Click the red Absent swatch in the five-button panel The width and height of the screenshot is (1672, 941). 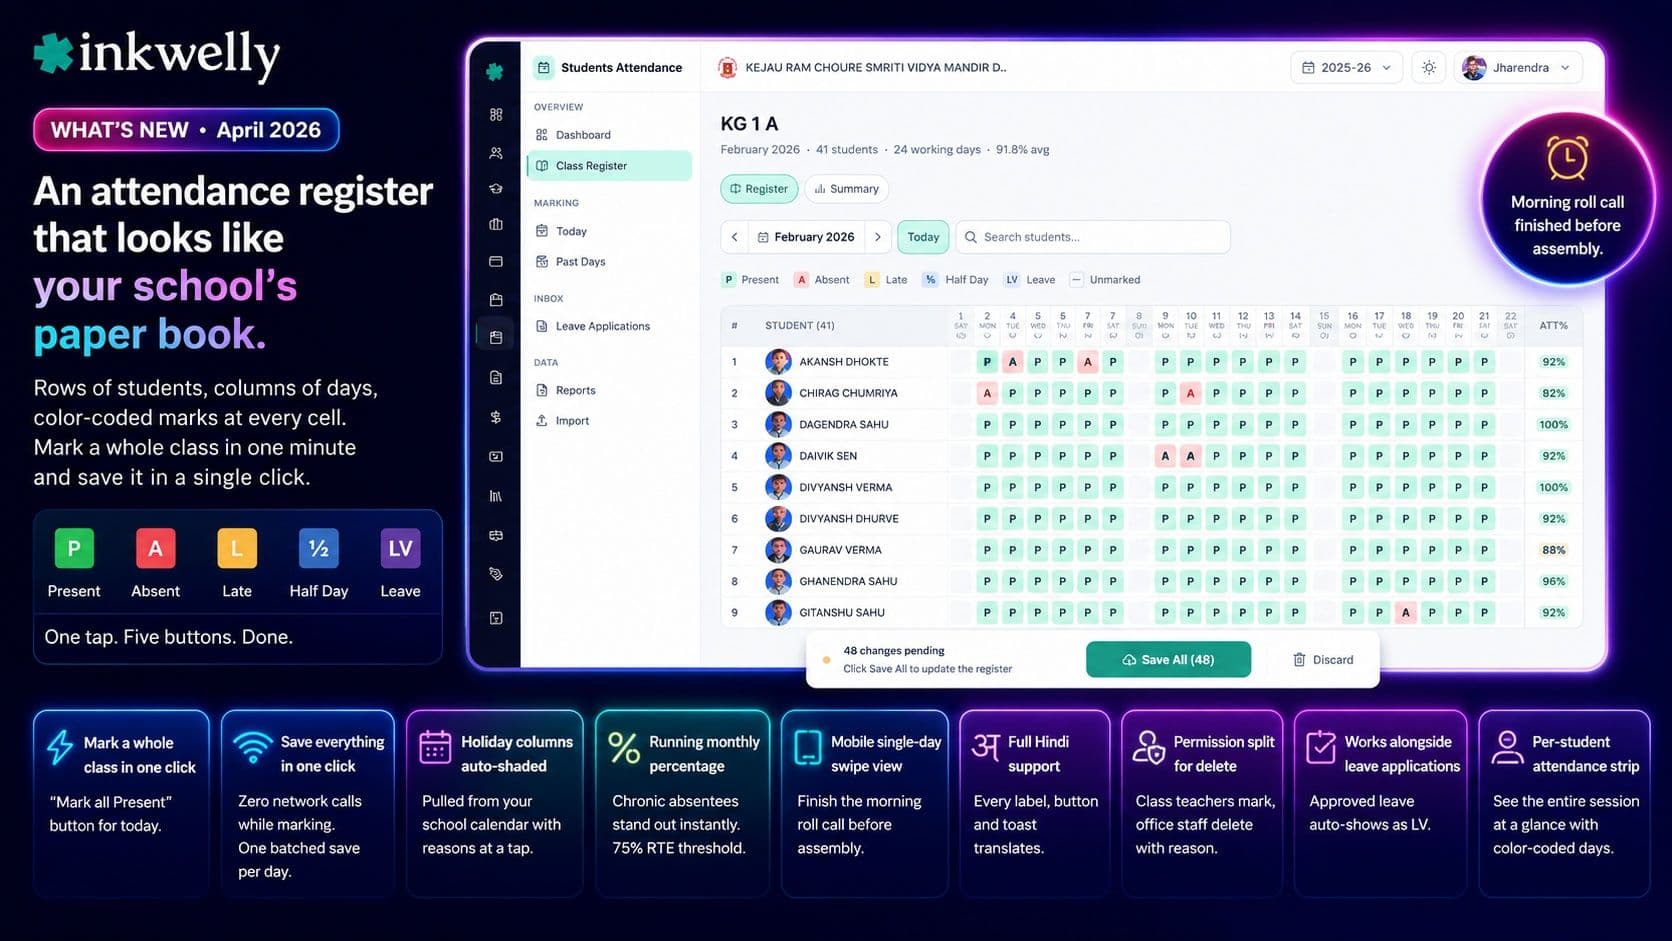pos(155,548)
